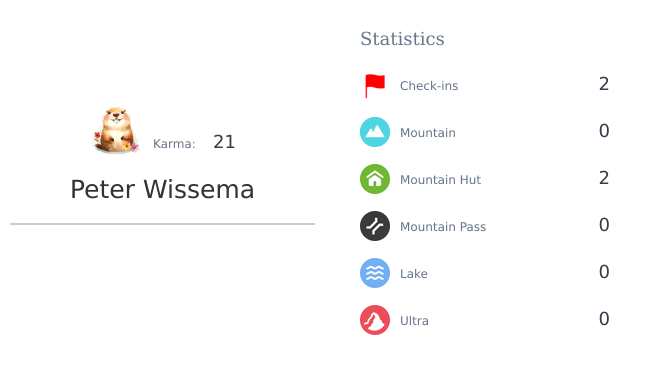Open the Check-ins label
Screen dimensions: 650x385
(x=429, y=86)
